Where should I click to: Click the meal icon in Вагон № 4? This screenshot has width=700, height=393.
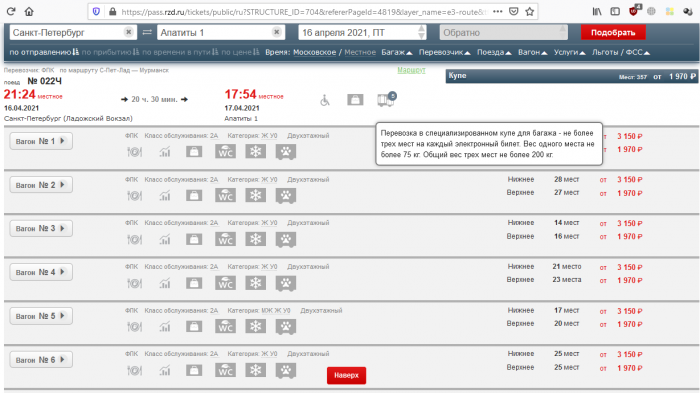pos(134,283)
